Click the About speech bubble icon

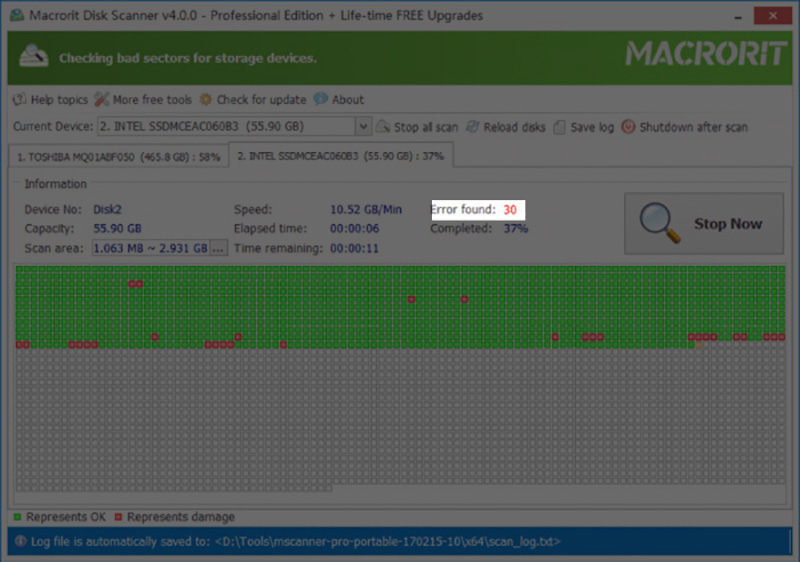click(320, 99)
